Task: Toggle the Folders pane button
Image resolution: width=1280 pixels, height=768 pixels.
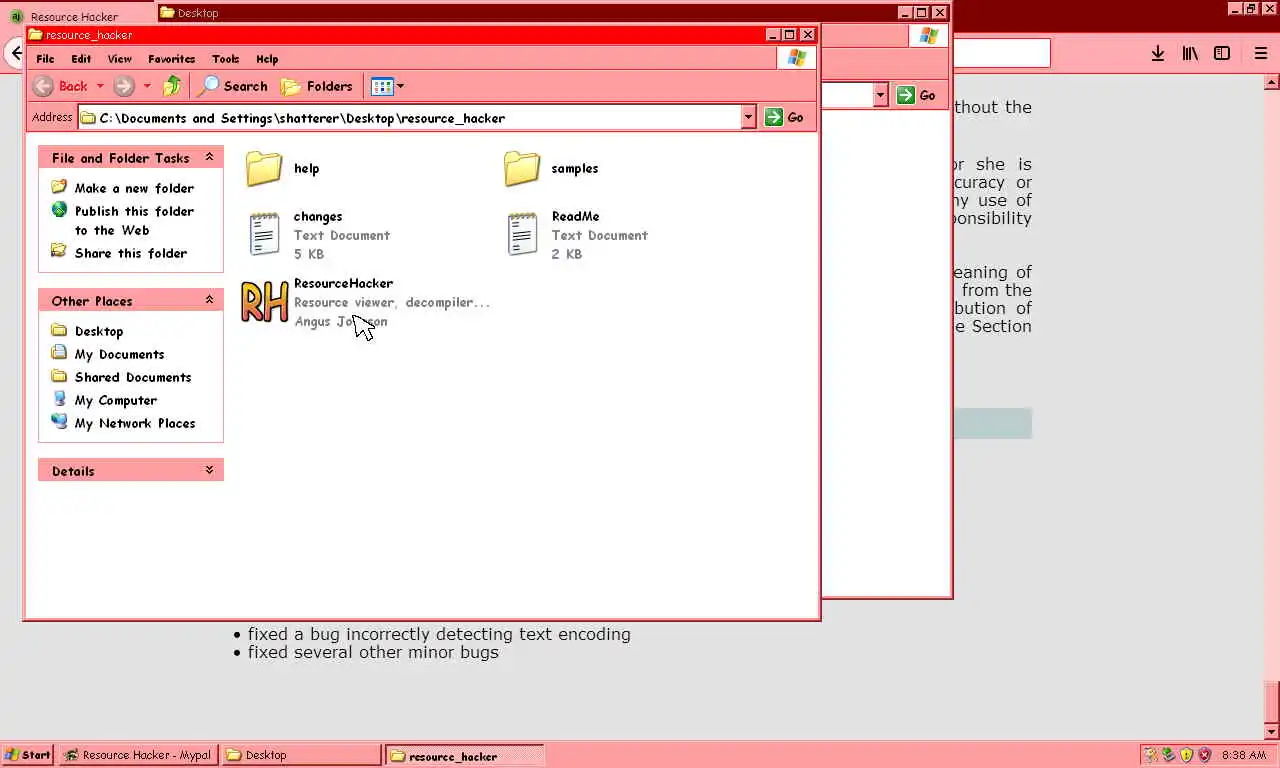Action: [x=317, y=86]
